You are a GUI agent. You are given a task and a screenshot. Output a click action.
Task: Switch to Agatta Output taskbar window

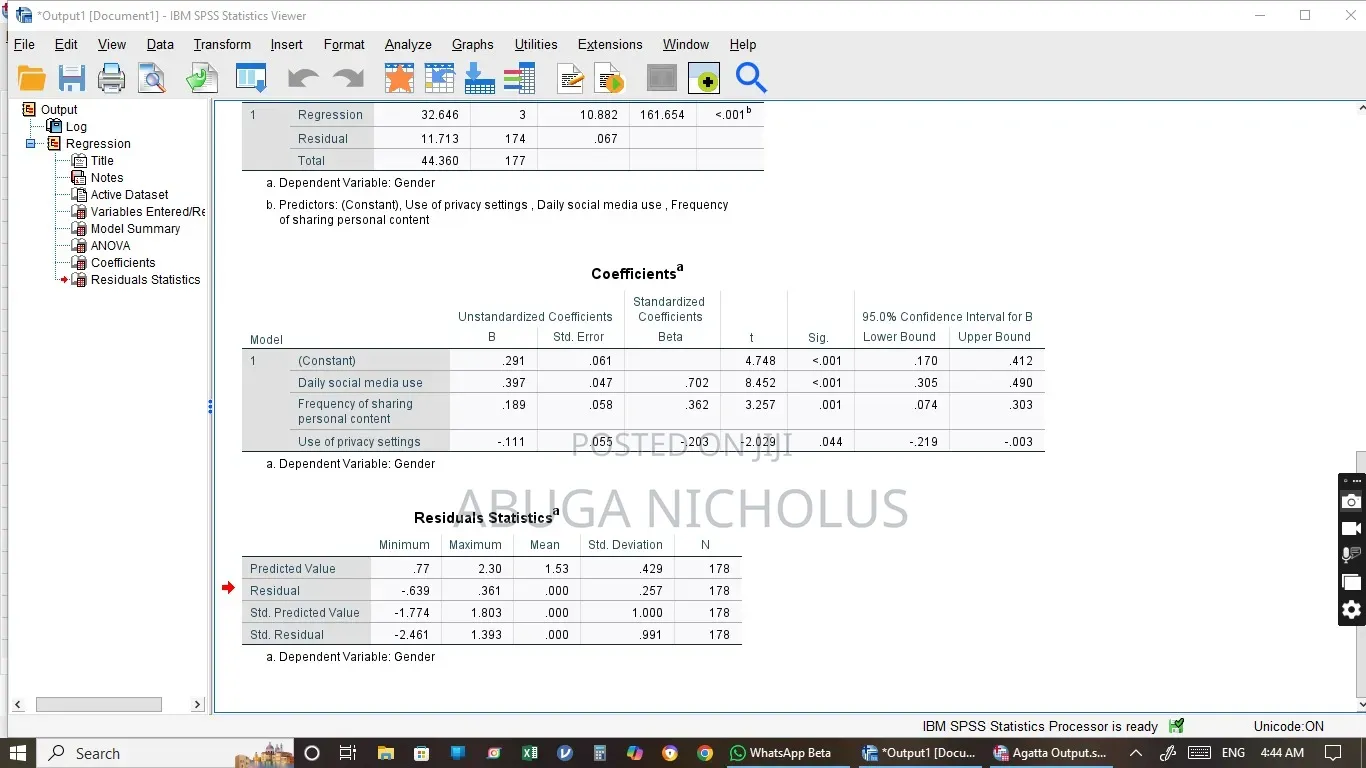coord(1050,753)
